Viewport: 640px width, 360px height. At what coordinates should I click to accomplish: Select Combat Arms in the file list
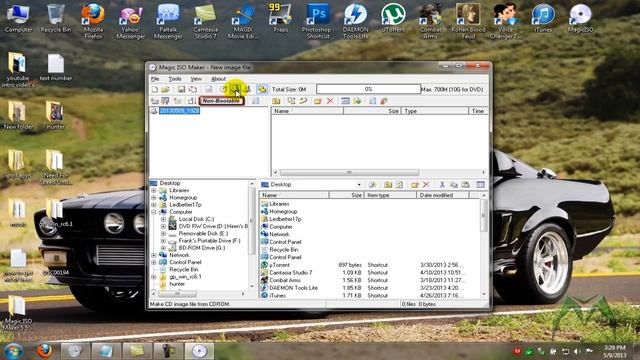(x=285, y=280)
